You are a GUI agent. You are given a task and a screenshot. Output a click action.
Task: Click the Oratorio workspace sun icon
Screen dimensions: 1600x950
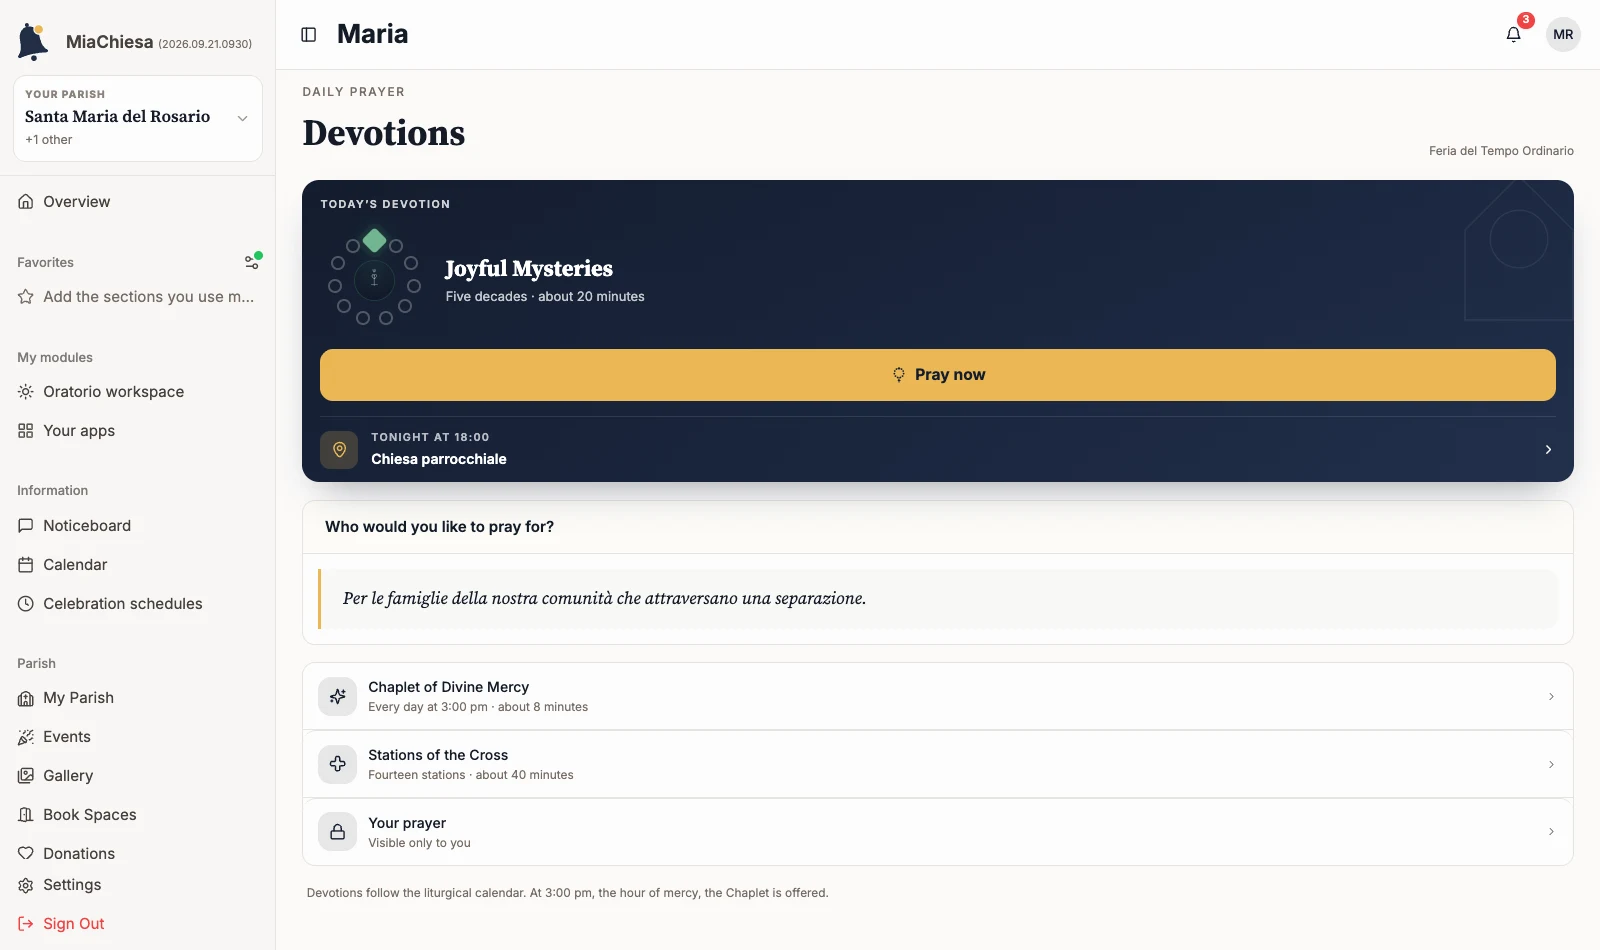[x=26, y=392]
